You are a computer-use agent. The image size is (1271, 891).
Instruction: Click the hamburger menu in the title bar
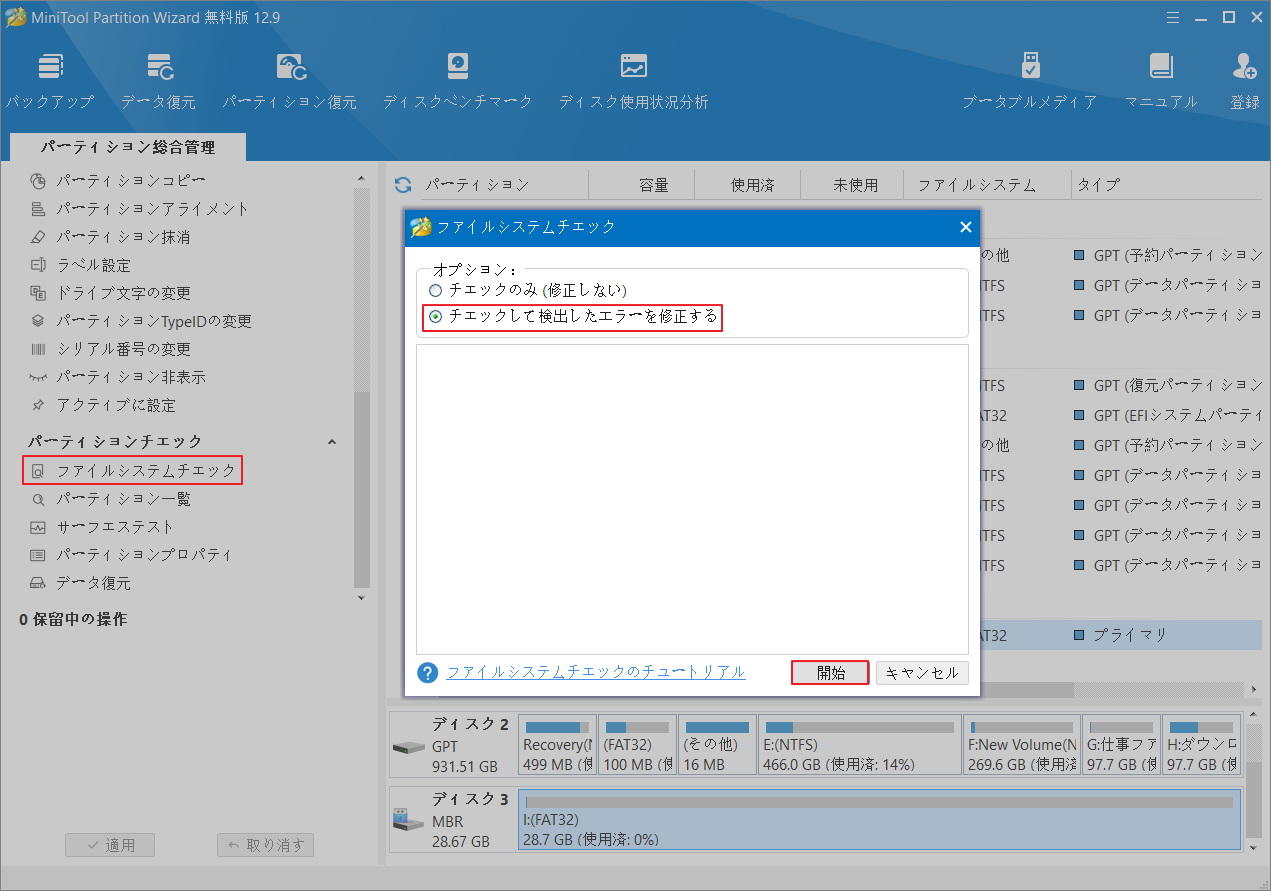(1175, 16)
